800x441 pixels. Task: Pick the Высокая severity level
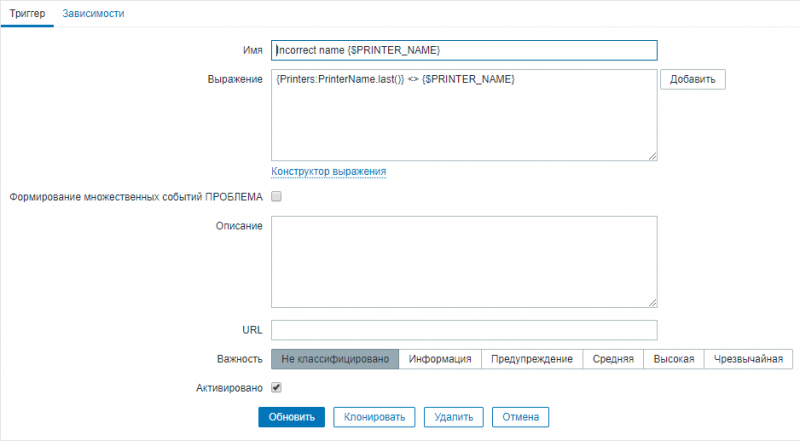(x=674, y=359)
